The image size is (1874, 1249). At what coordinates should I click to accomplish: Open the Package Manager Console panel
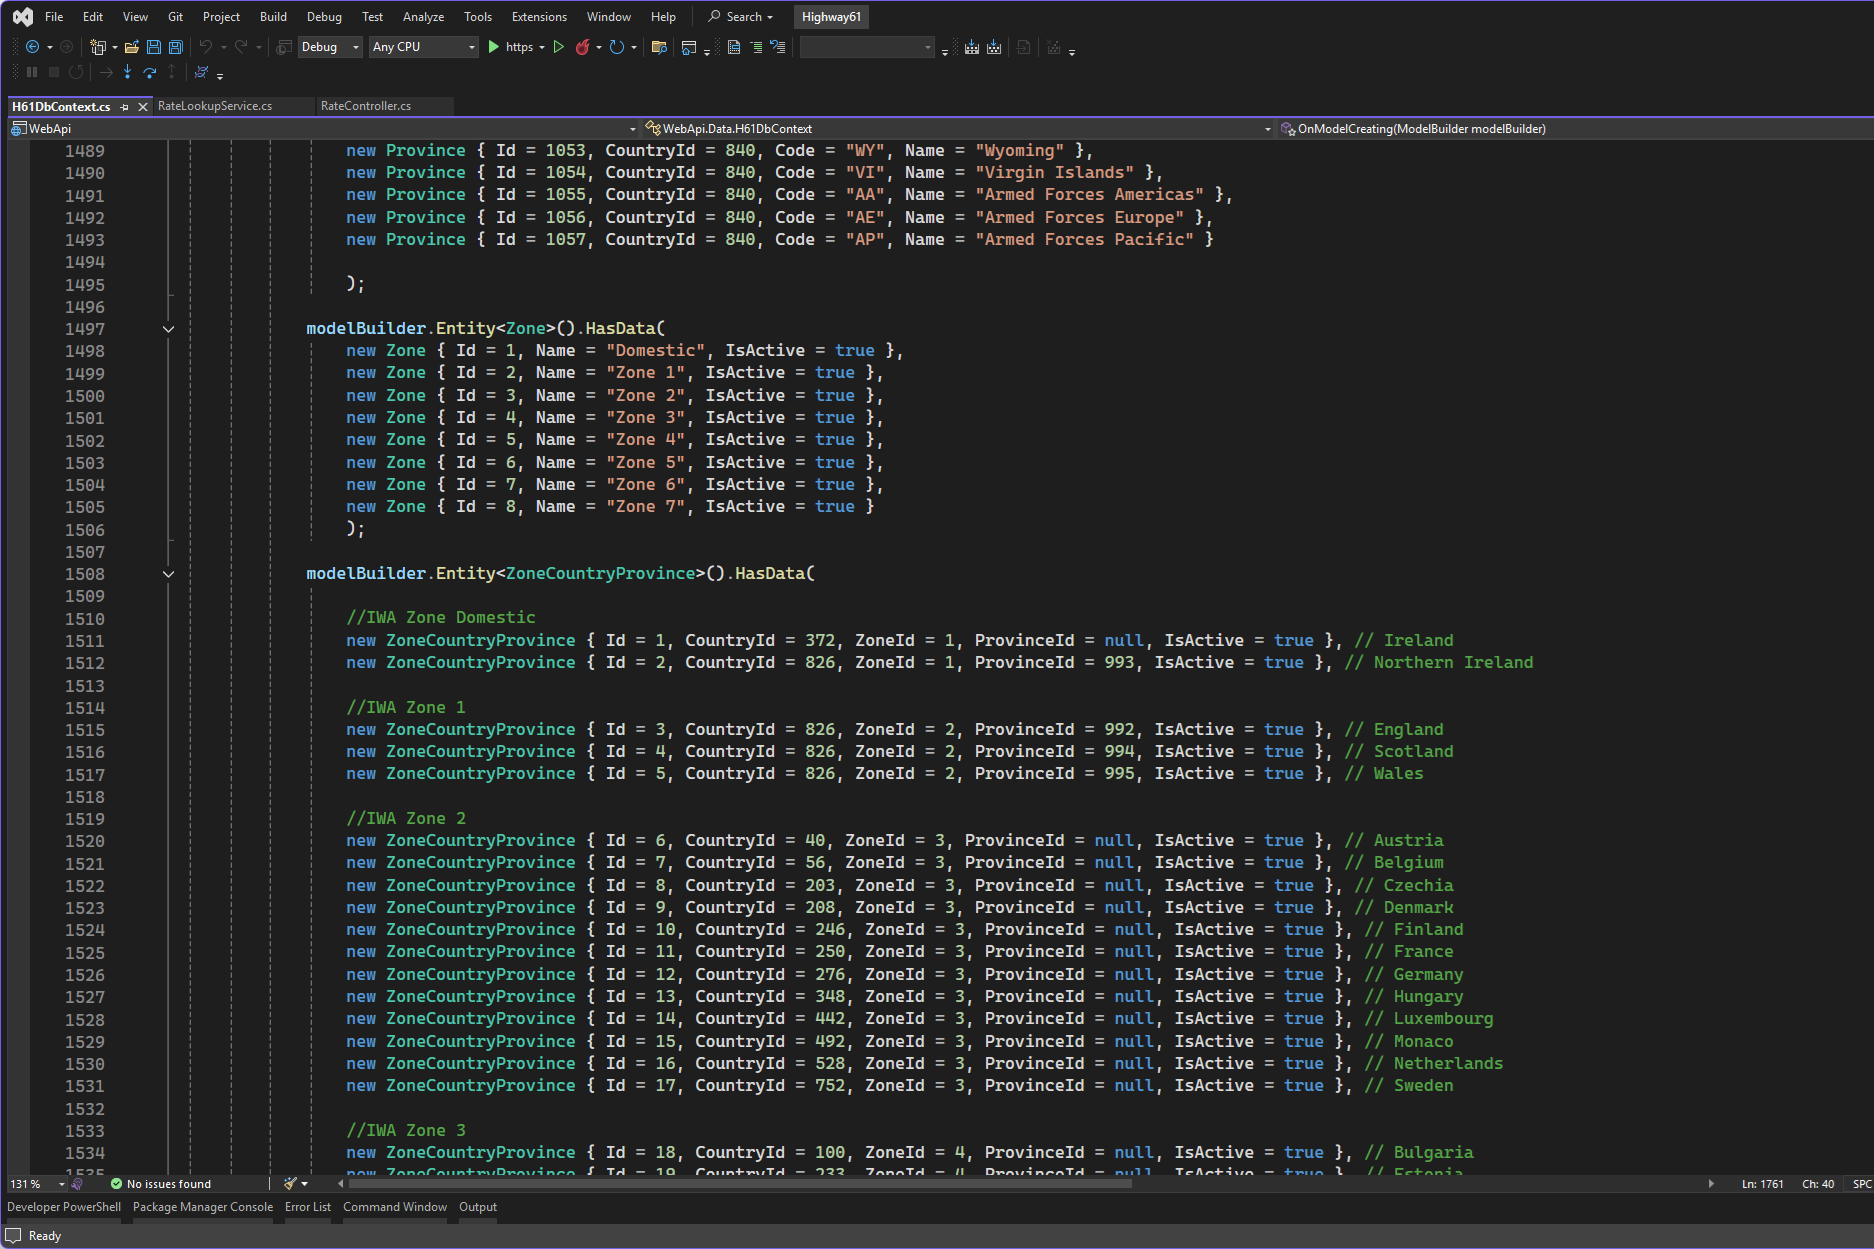click(202, 1207)
